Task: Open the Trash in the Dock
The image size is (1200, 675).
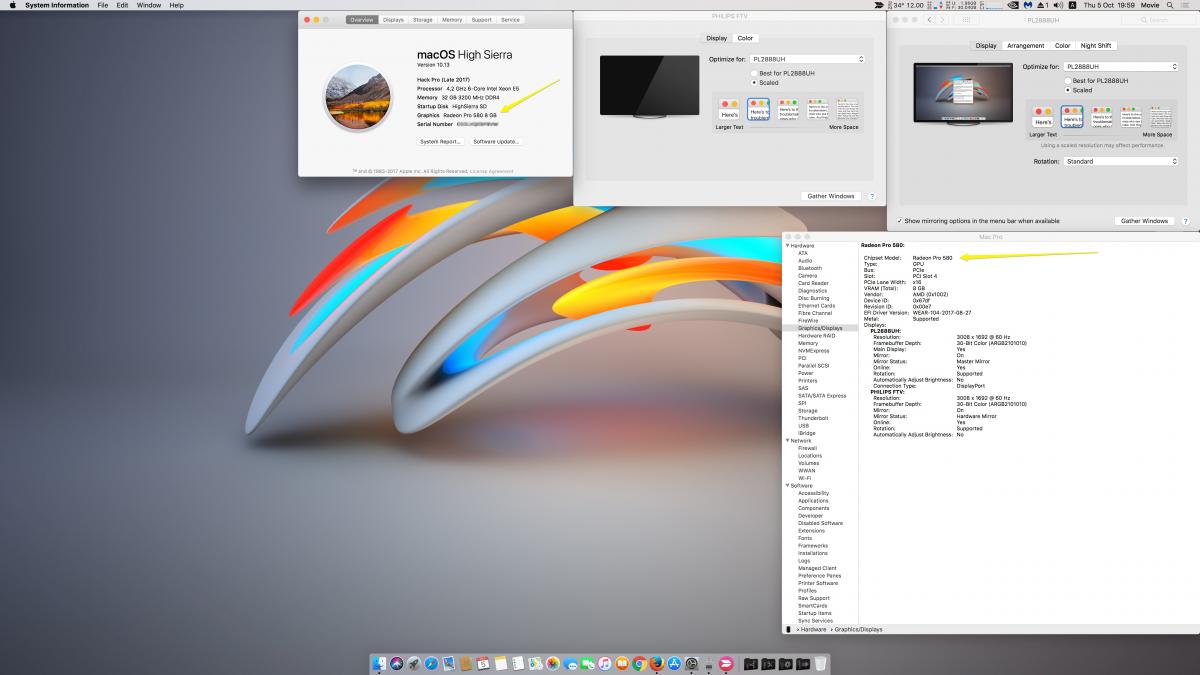Action: pos(820,663)
